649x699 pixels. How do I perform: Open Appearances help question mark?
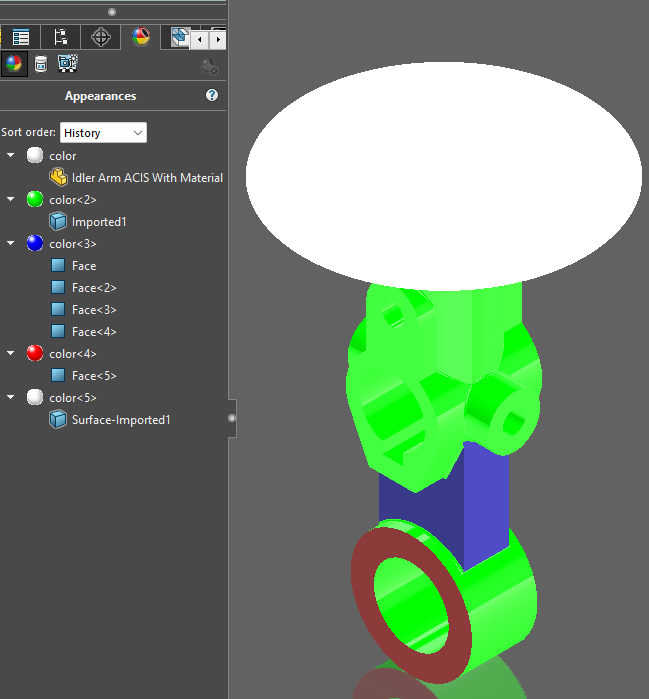click(x=212, y=95)
